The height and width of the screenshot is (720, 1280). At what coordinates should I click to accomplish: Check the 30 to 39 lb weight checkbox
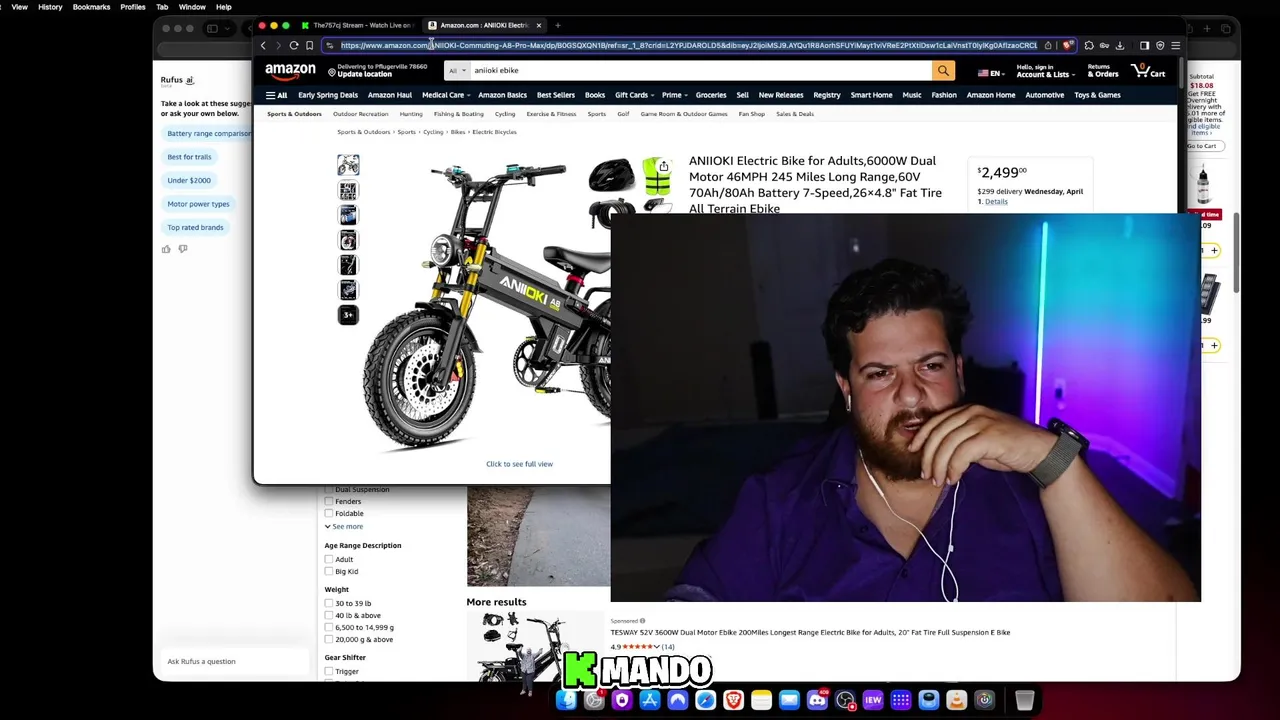[x=329, y=603]
